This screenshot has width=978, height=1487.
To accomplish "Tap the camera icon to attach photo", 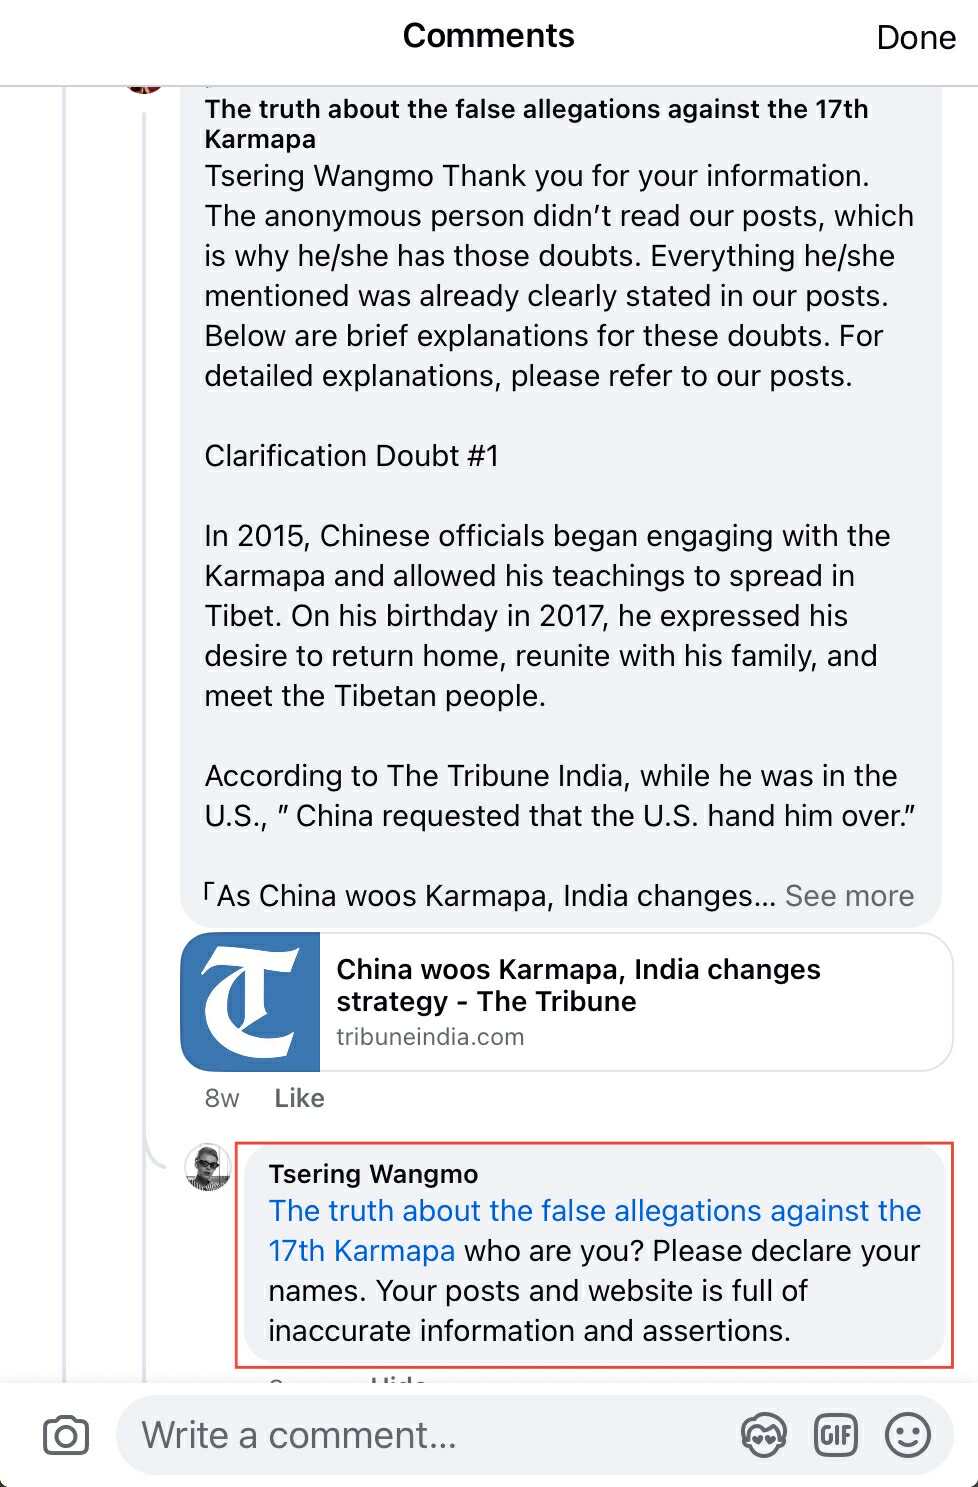I will pyautogui.click(x=66, y=1436).
